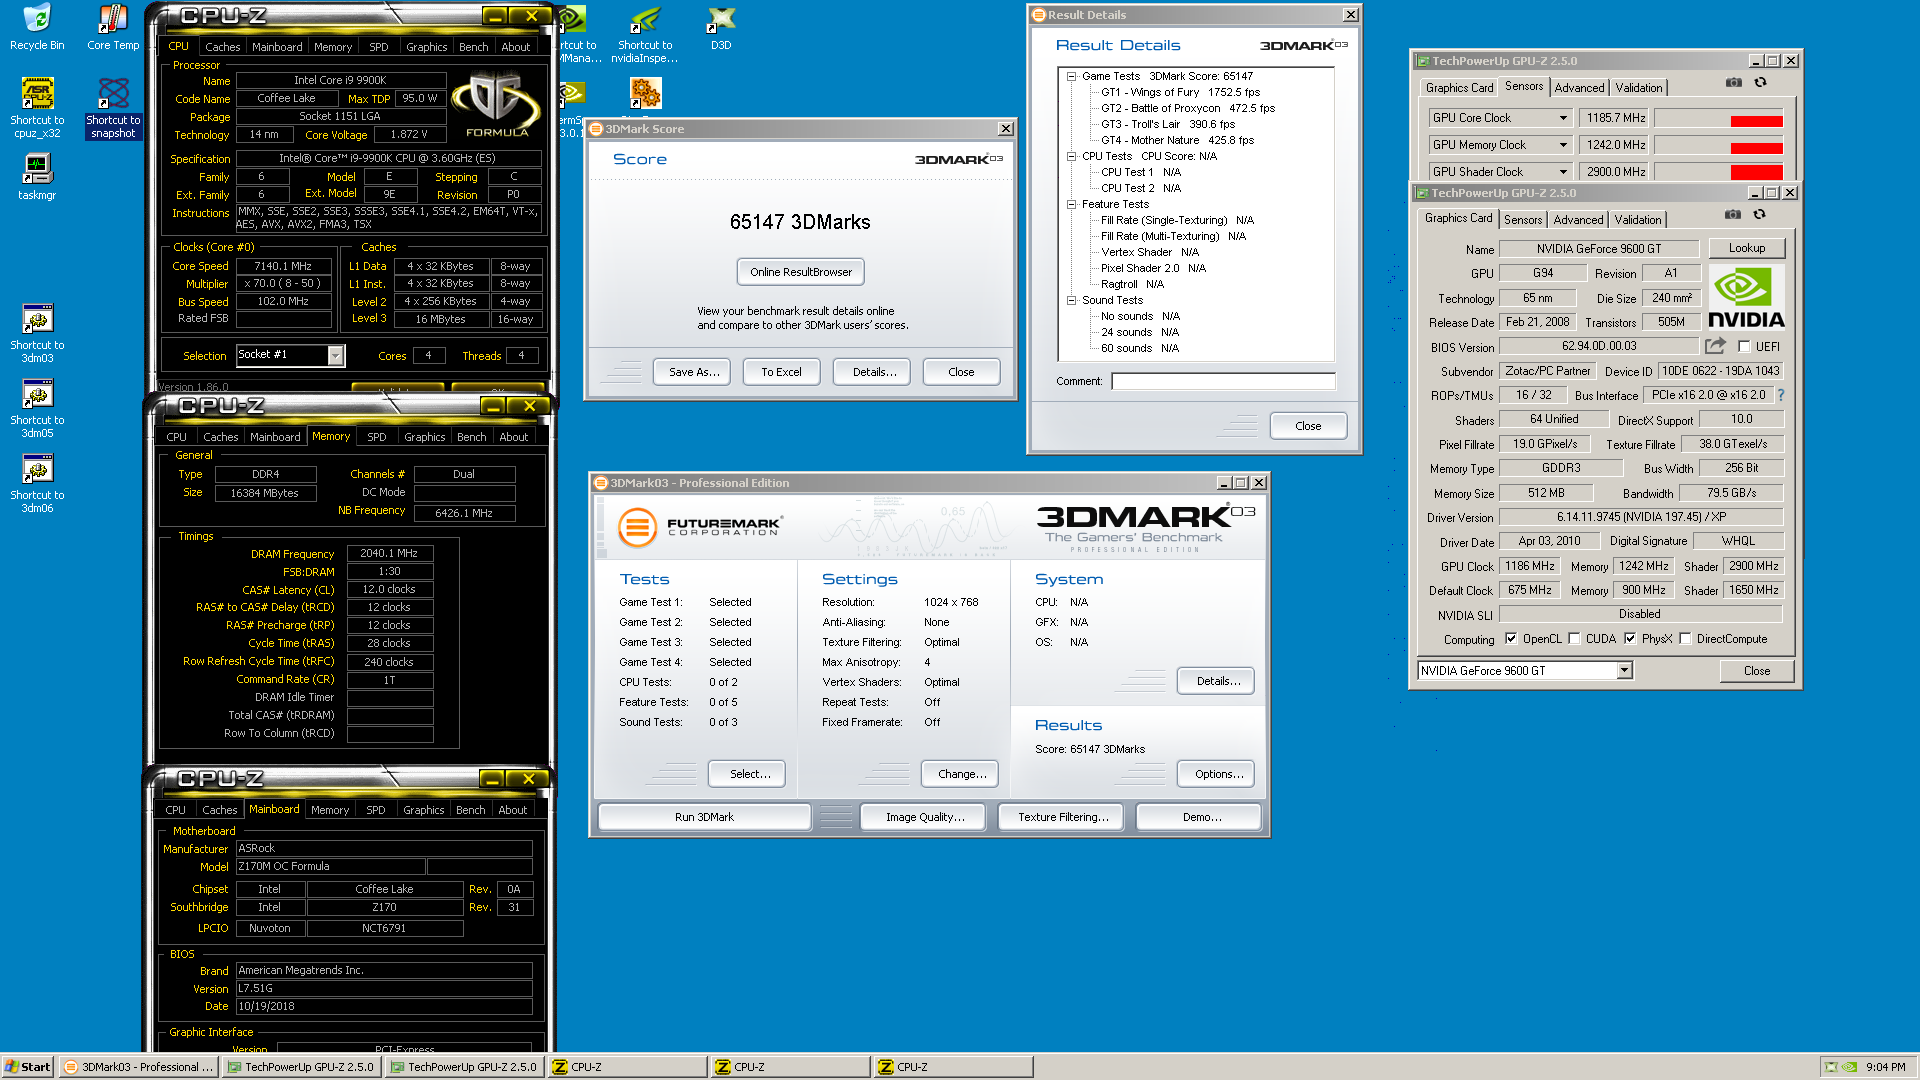1920x1080 pixels.
Task: Open the Shortcut to 3dm03 desktop icon
Action: pos(37,334)
